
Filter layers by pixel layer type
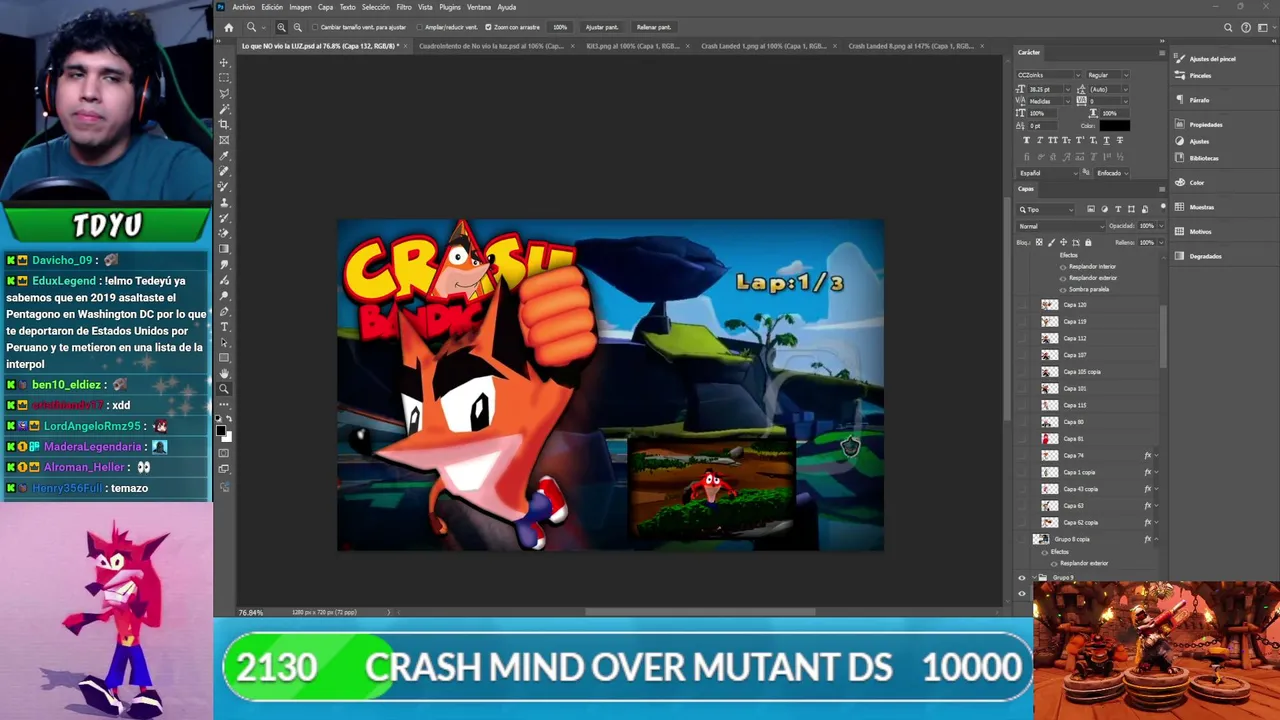click(1091, 209)
